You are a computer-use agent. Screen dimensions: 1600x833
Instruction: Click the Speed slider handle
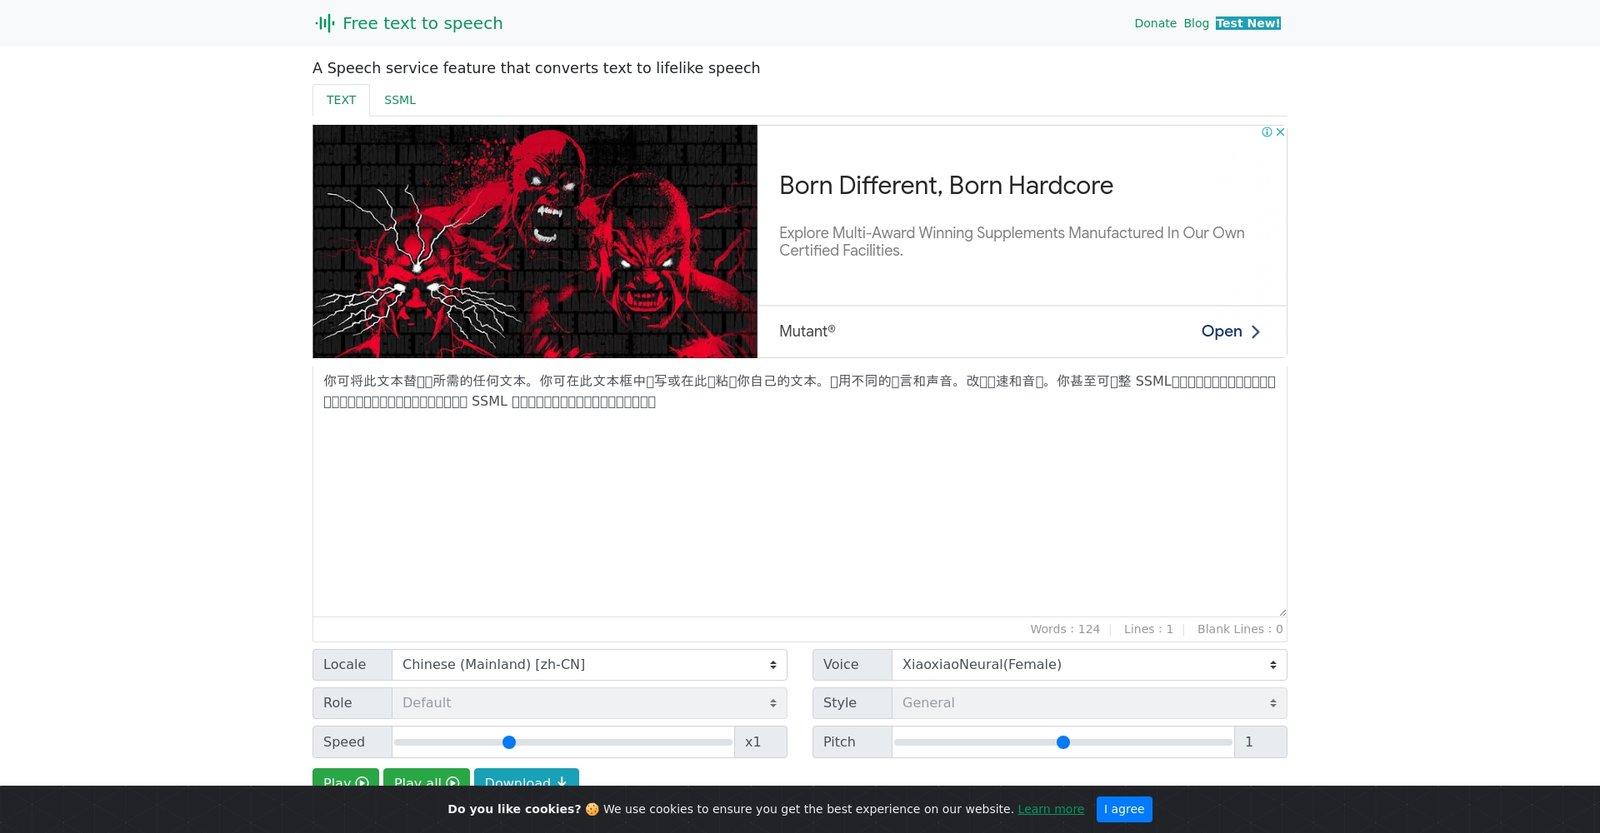point(509,742)
